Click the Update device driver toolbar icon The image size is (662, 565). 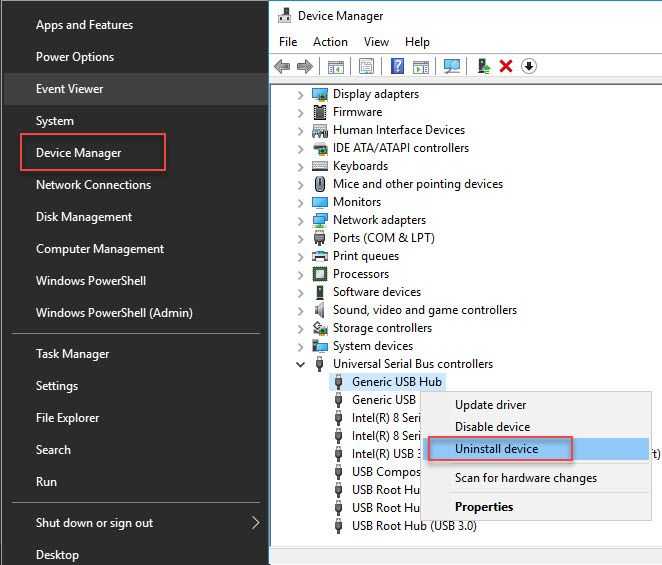point(483,66)
